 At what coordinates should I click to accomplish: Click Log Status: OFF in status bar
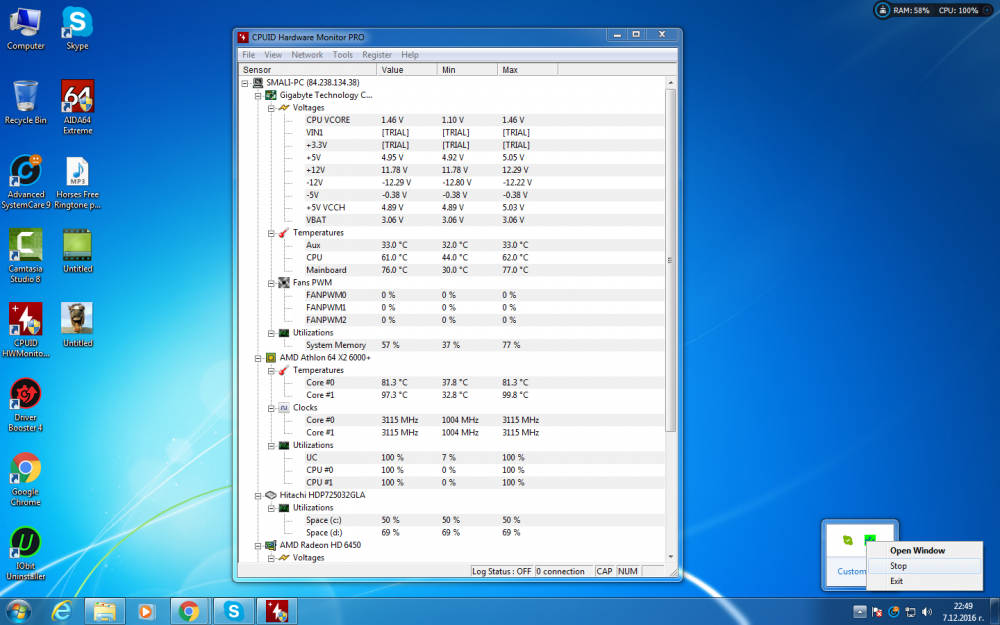pos(501,571)
